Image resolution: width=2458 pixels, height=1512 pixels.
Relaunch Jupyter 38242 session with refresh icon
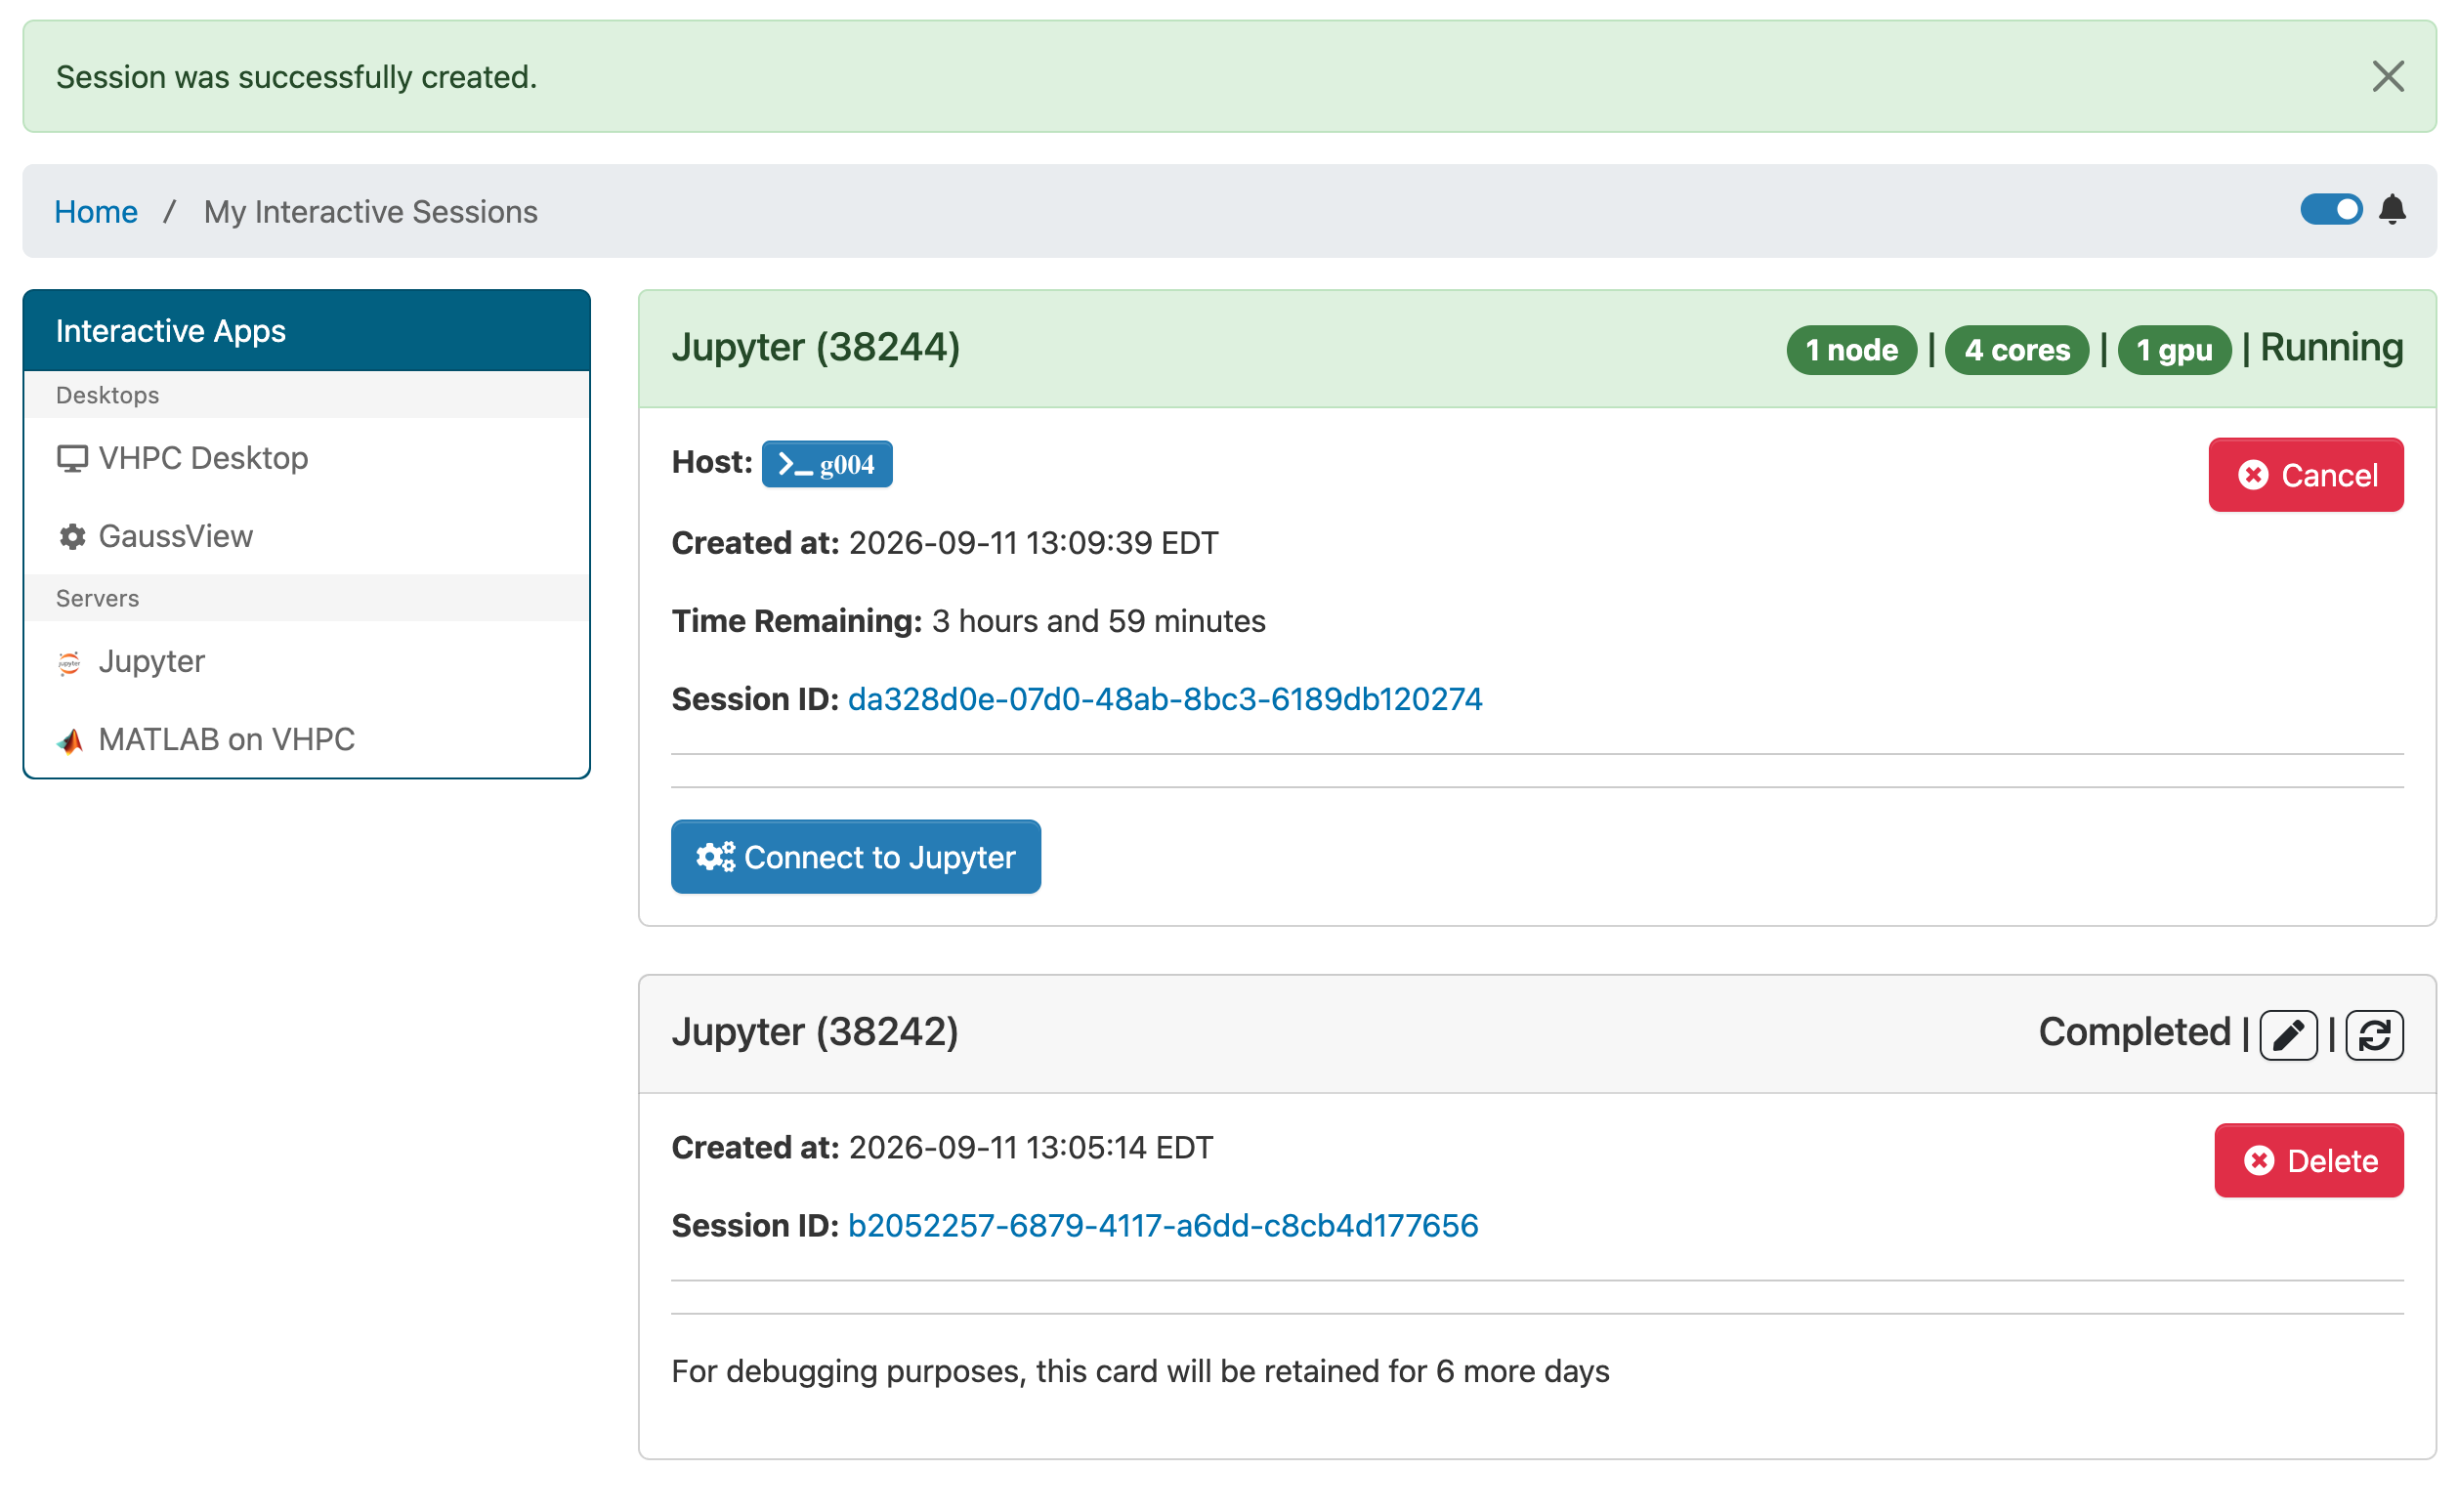[2374, 1035]
